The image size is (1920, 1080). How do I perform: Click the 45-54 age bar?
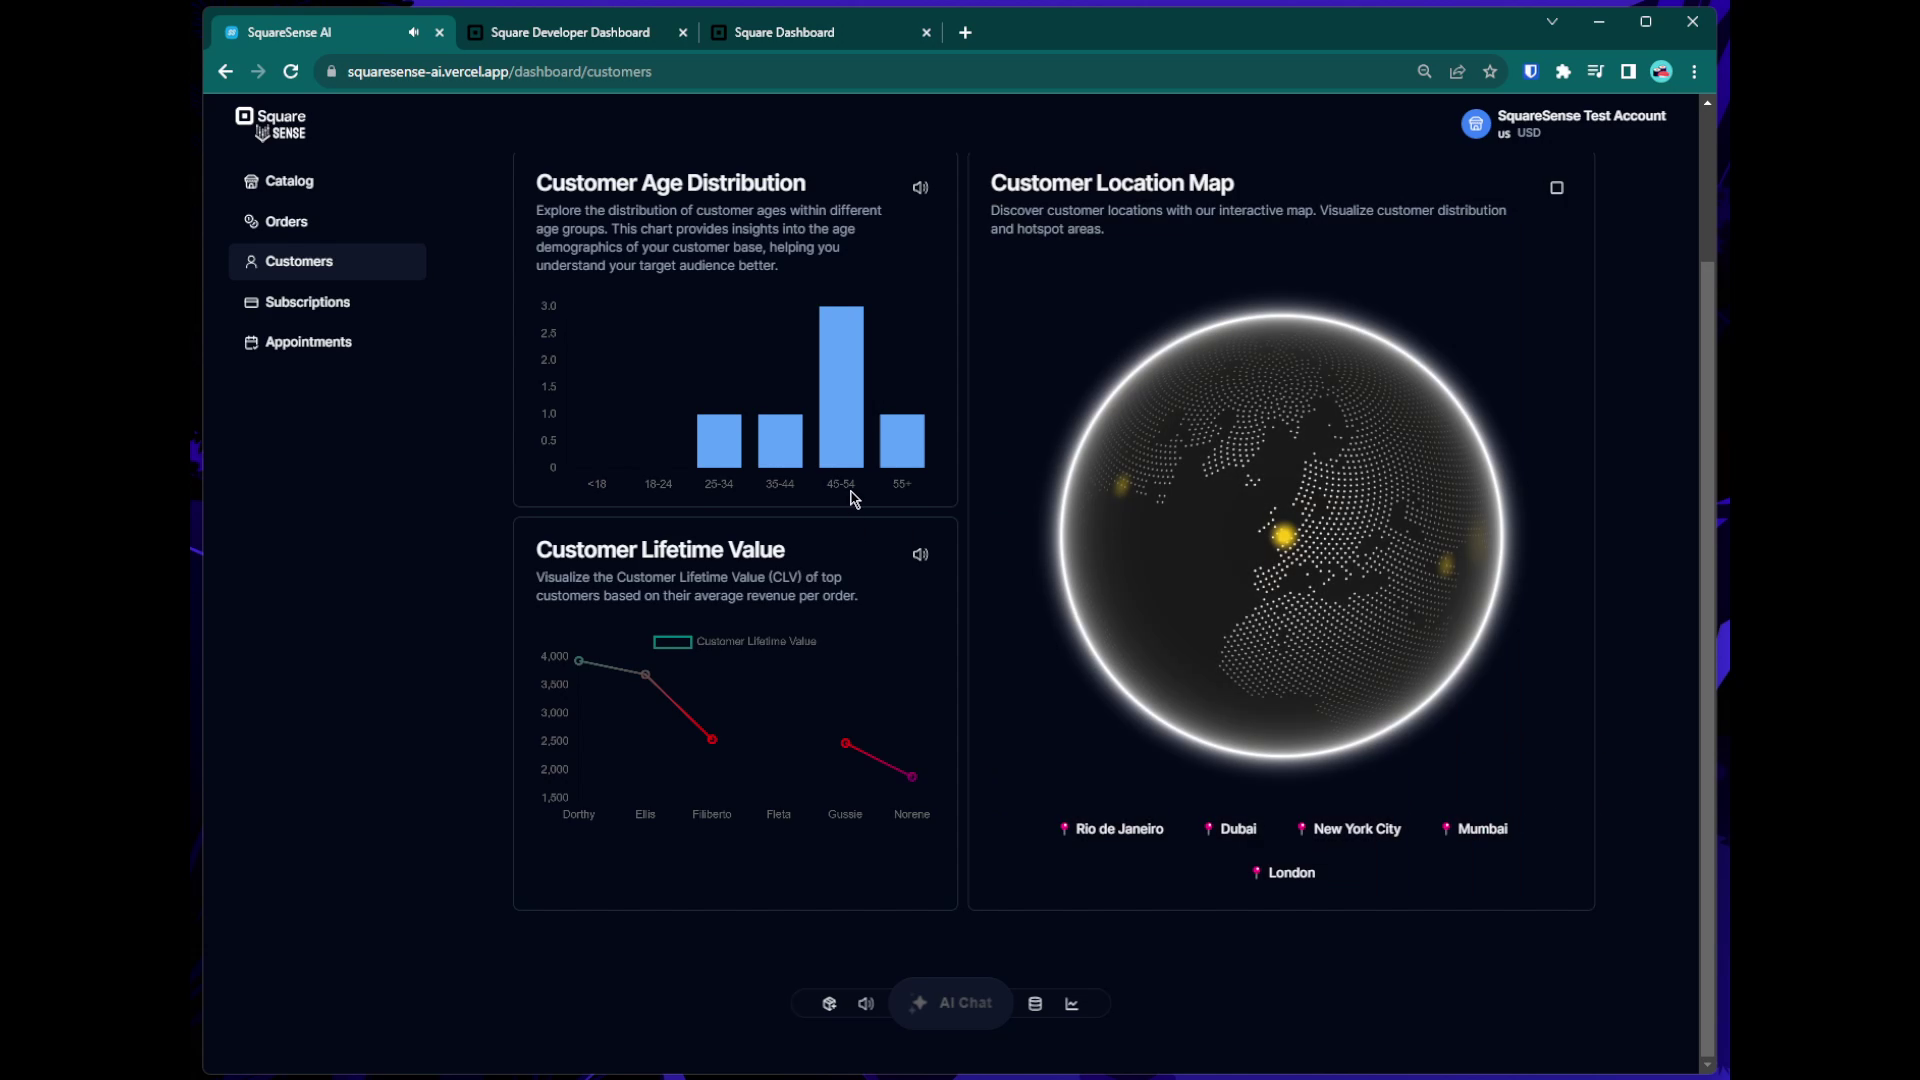[841, 387]
